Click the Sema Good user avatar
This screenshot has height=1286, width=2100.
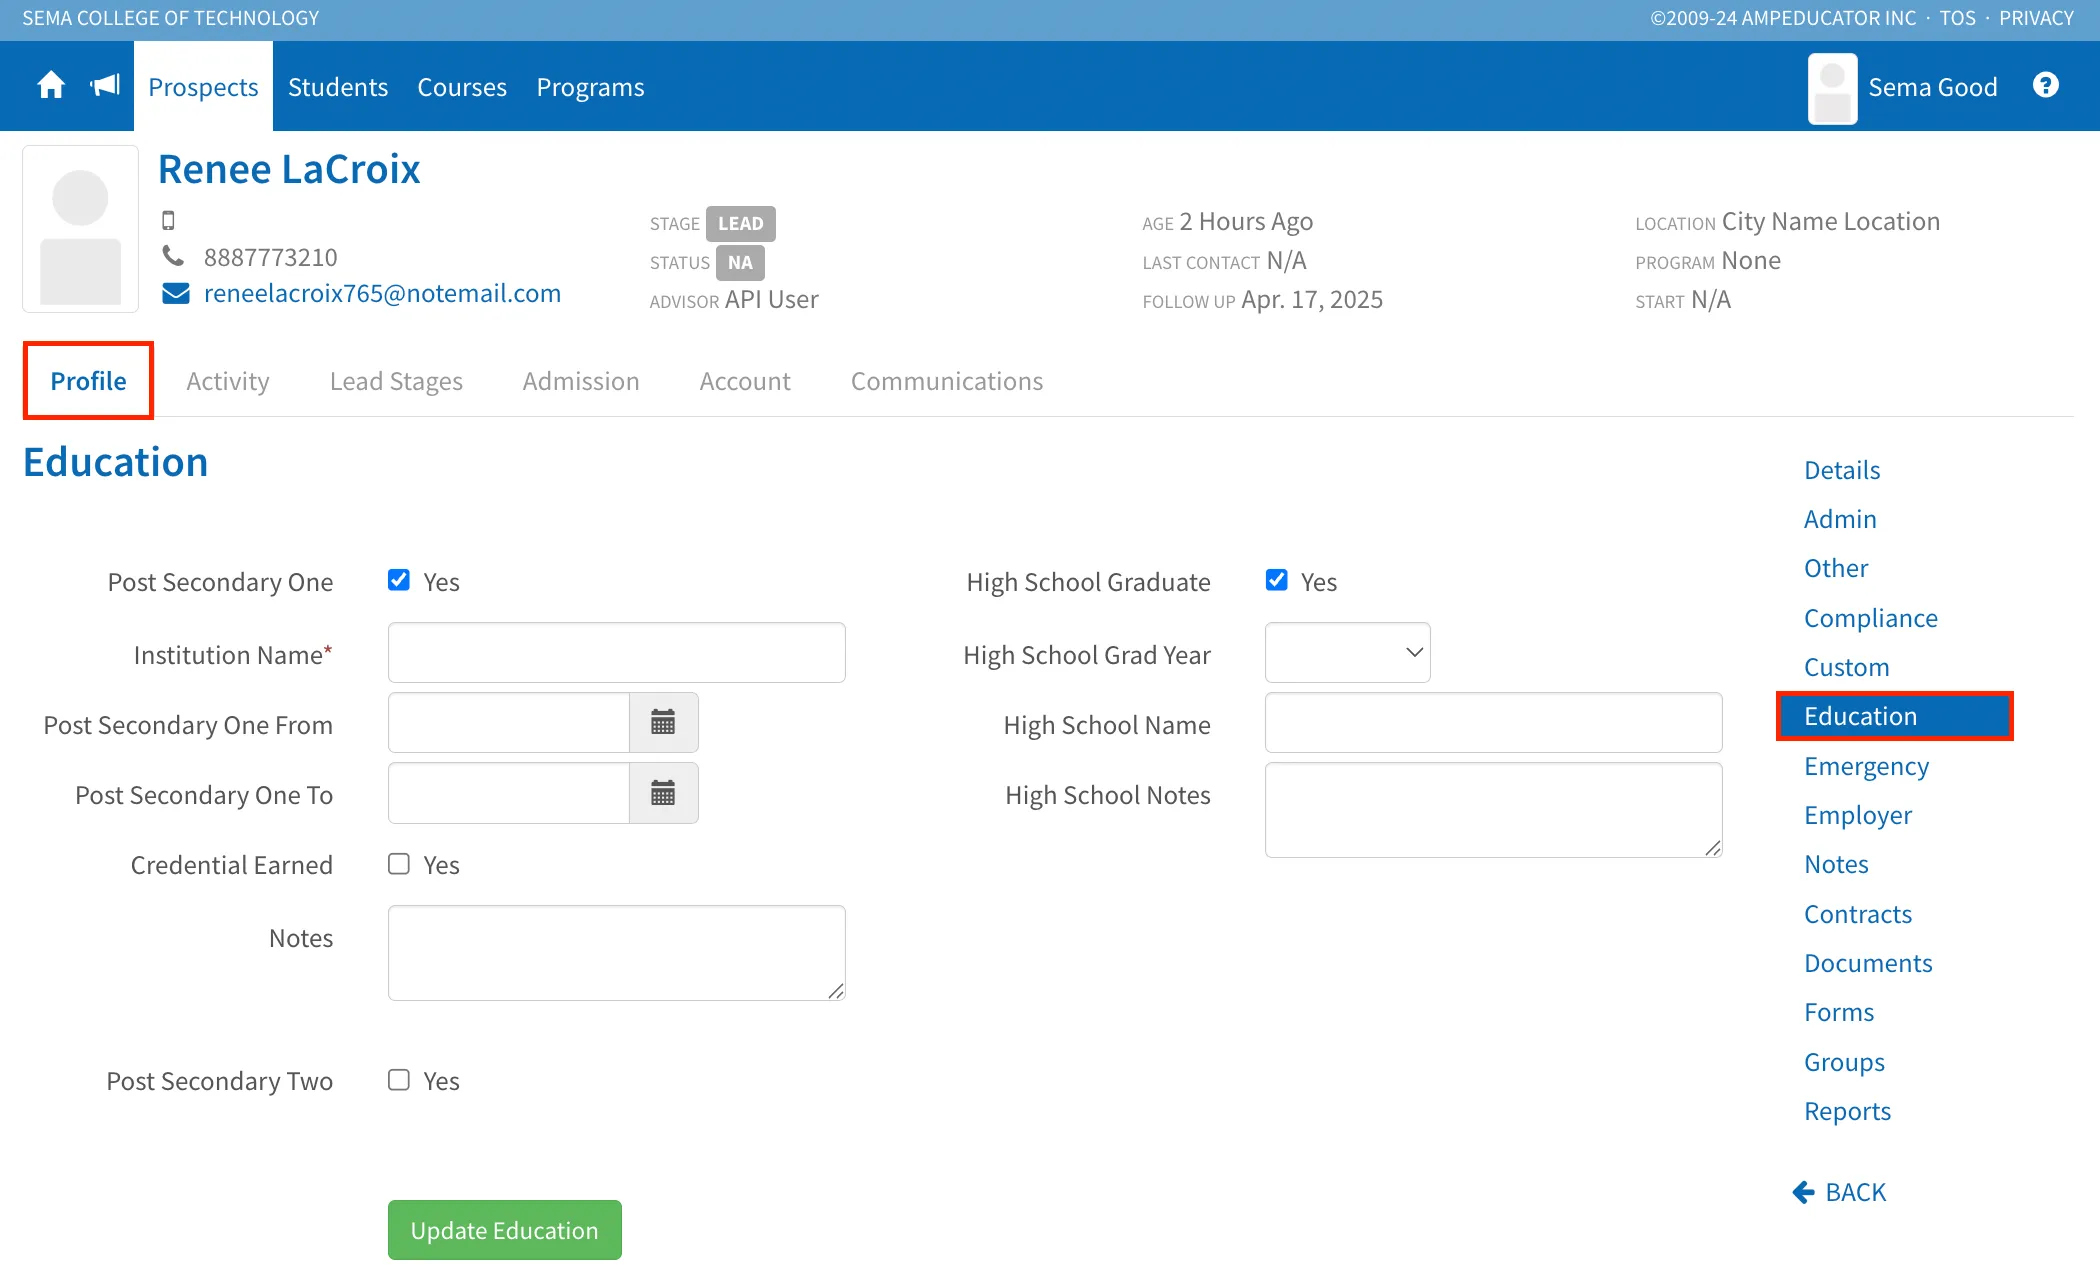[1832, 88]
